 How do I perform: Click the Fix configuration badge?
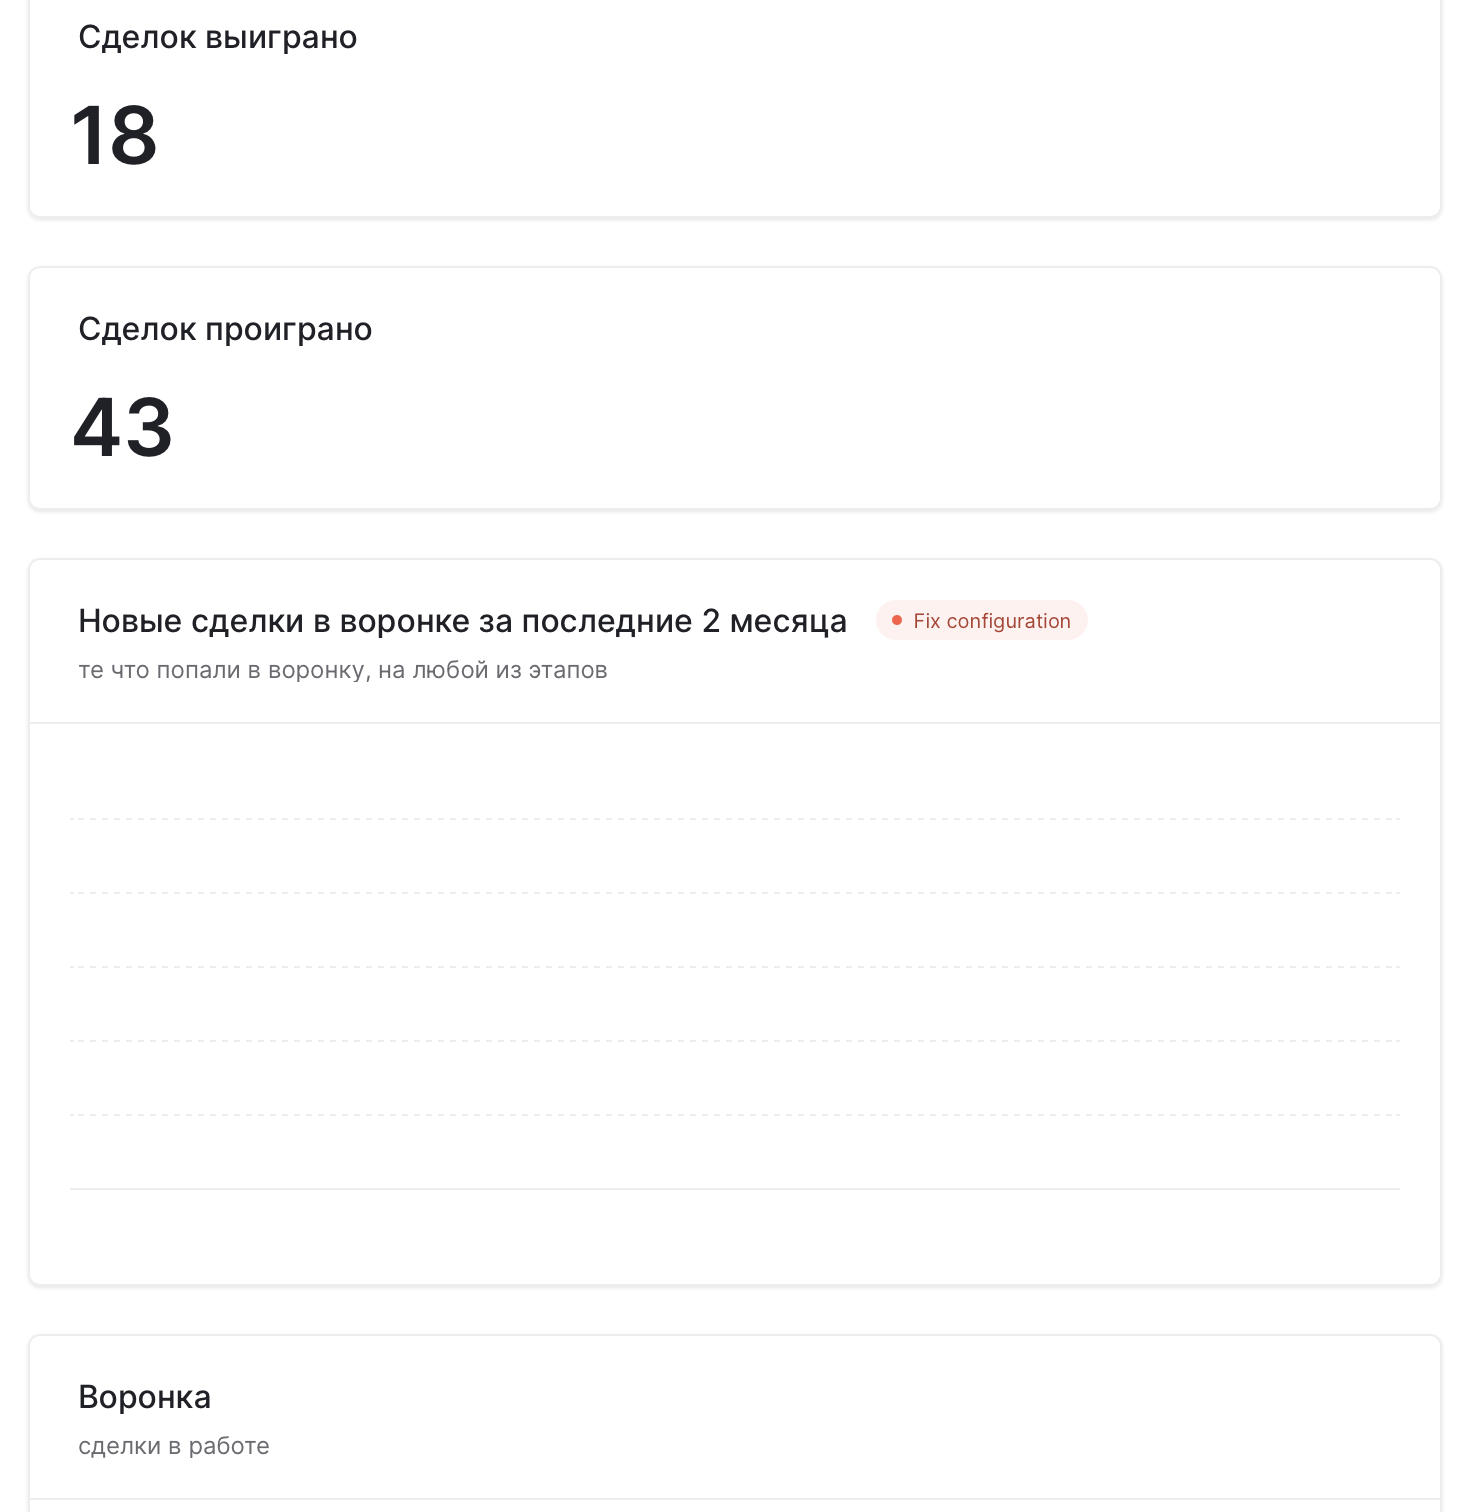[x=981, y=621]
